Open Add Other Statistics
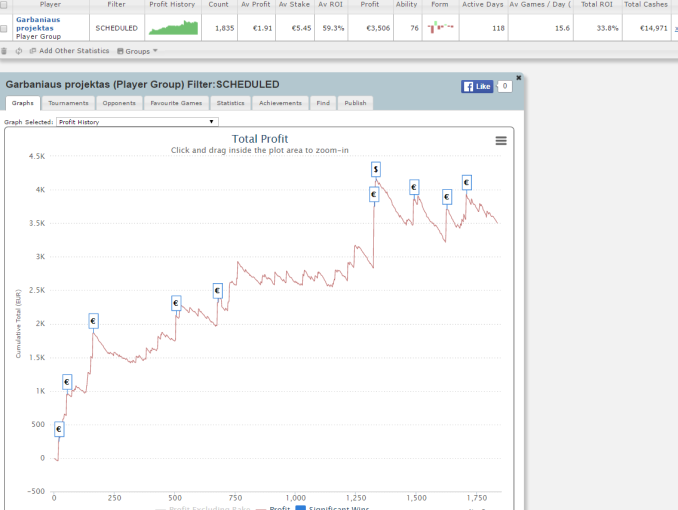The image size is (678, 510). (x=69, y=50)
